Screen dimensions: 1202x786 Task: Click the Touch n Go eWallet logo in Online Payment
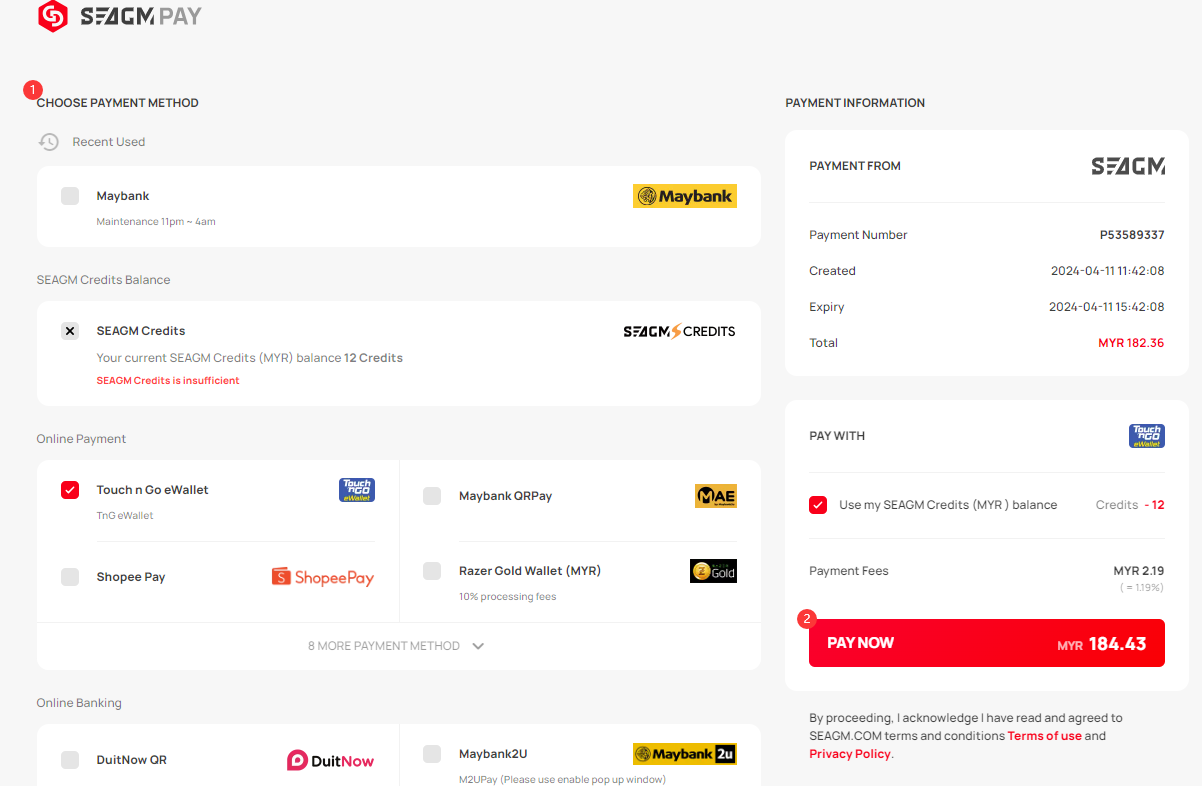coord(357,490)
